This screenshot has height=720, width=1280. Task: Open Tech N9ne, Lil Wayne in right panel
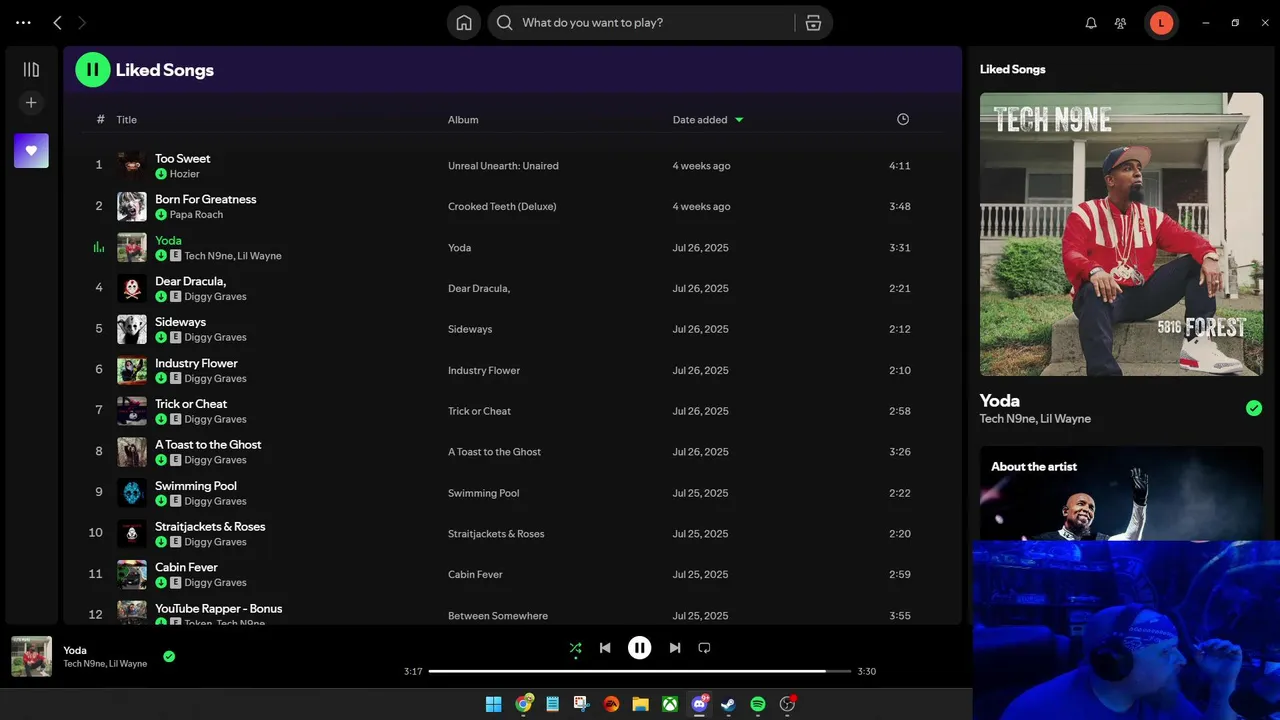pos(1035,419)
